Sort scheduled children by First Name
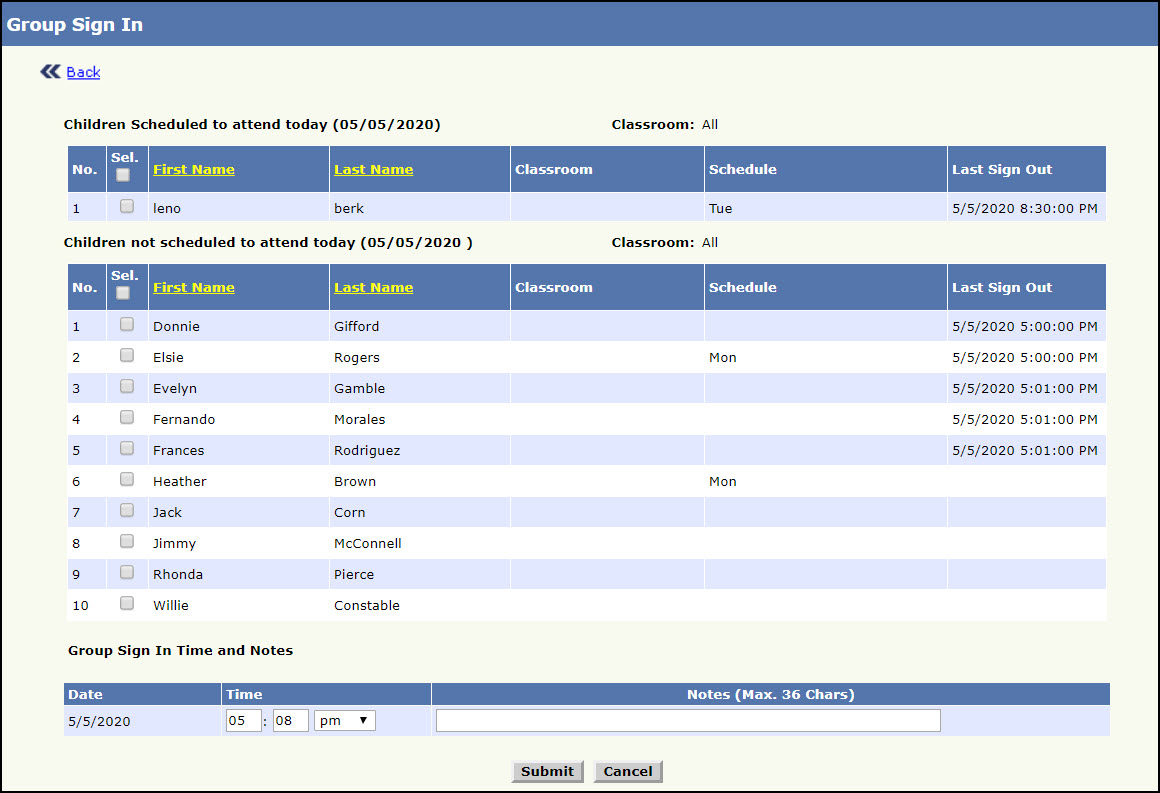The image size is (1160, 793). pyautogui.click(x=194, y=169)
